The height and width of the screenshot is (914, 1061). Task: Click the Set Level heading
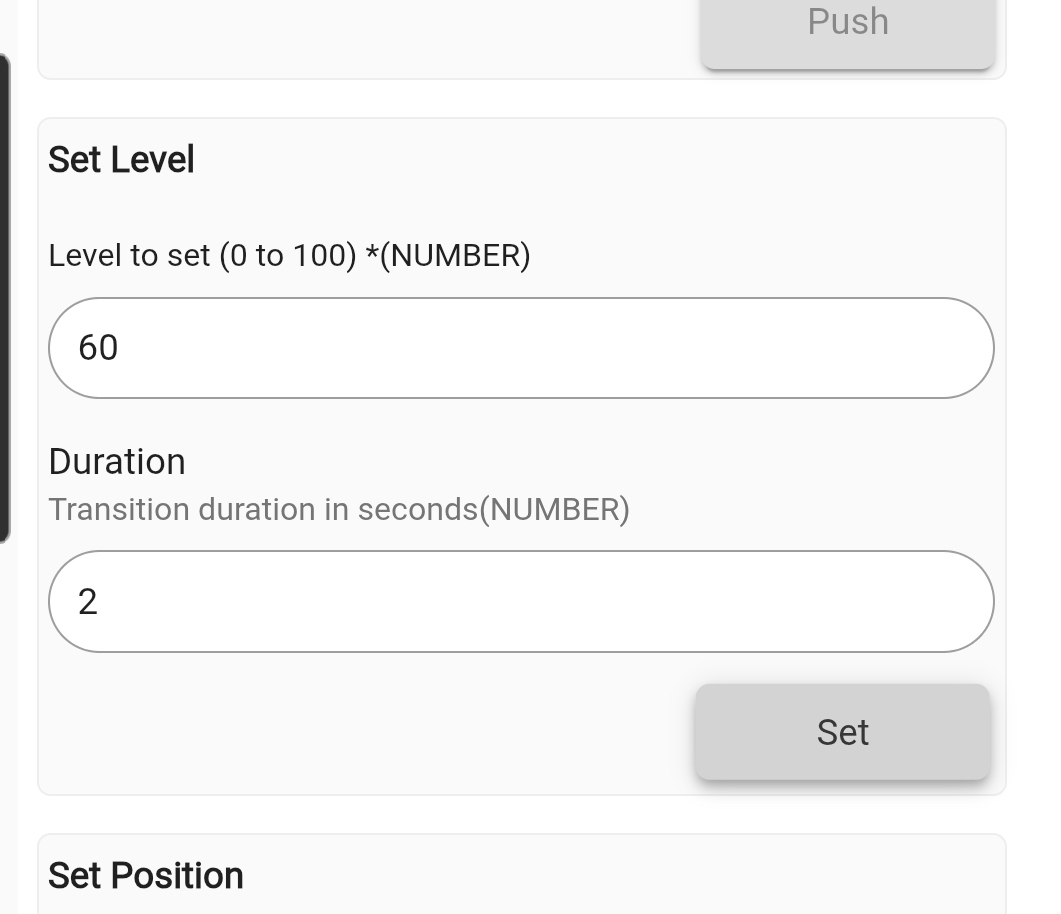coord(121,160)
